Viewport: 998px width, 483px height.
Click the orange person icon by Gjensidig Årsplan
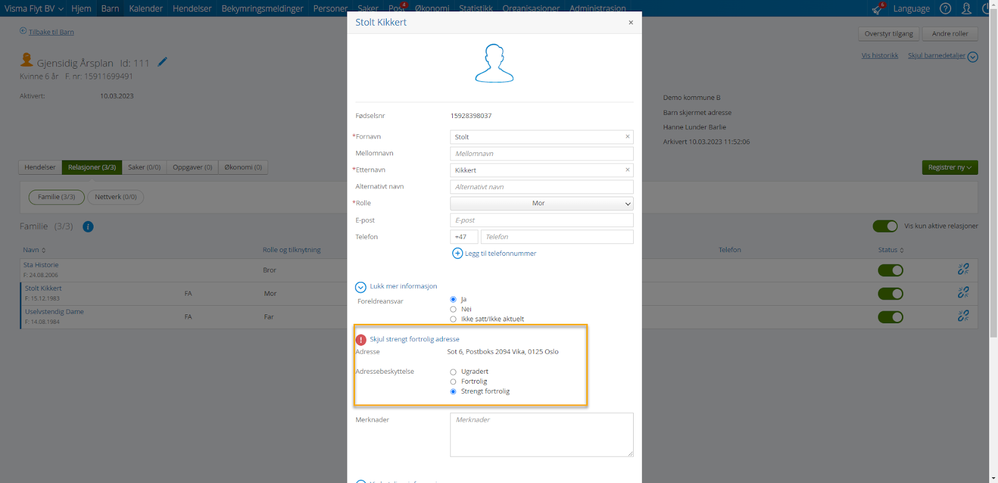[x=27, y=60]
